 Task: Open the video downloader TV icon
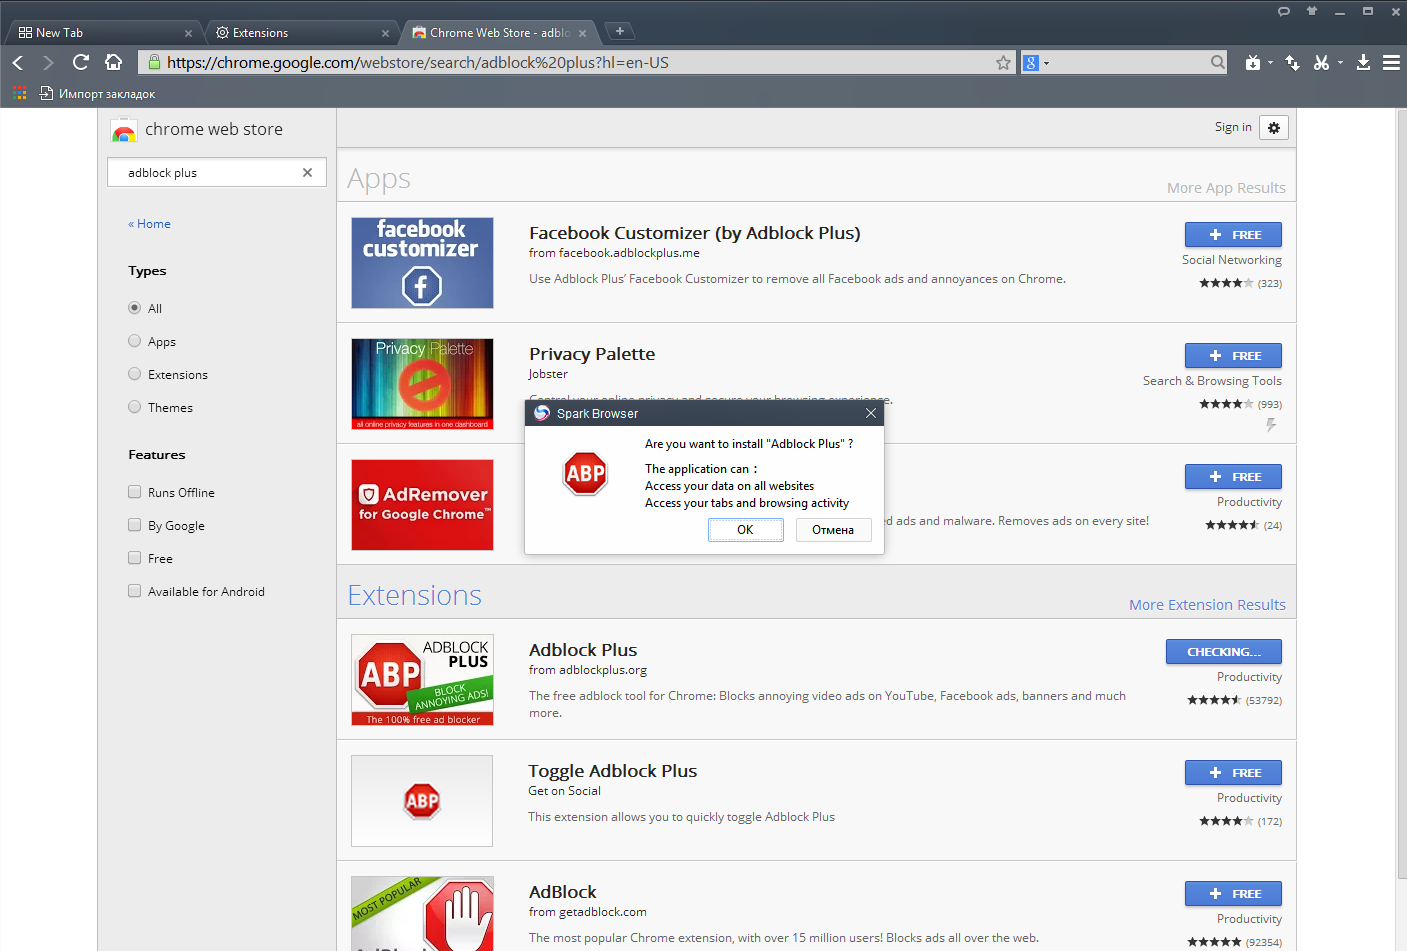(x=1254, y=62)
